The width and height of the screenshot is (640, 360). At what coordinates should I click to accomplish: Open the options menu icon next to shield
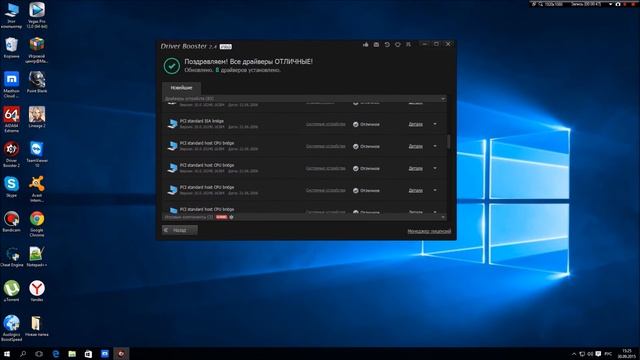point(408,44)
